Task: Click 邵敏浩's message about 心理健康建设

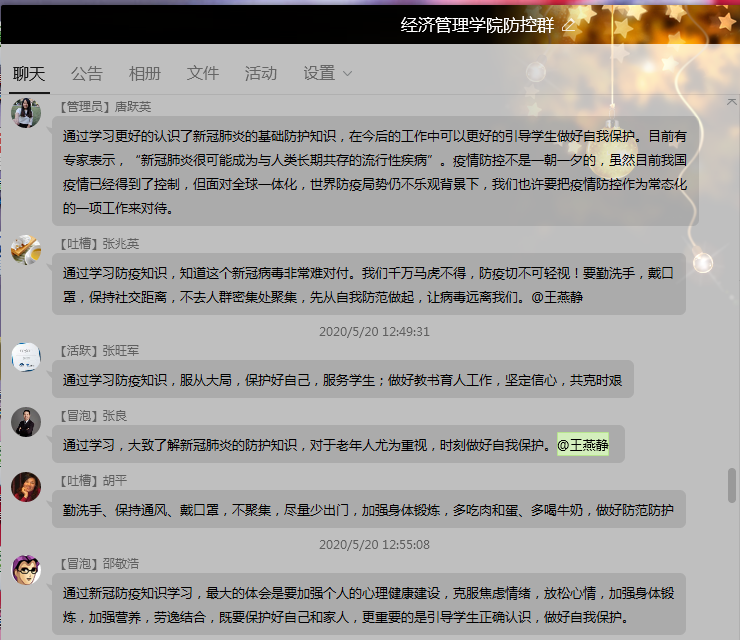Action: pyautogui.click(x=369, y=604)
